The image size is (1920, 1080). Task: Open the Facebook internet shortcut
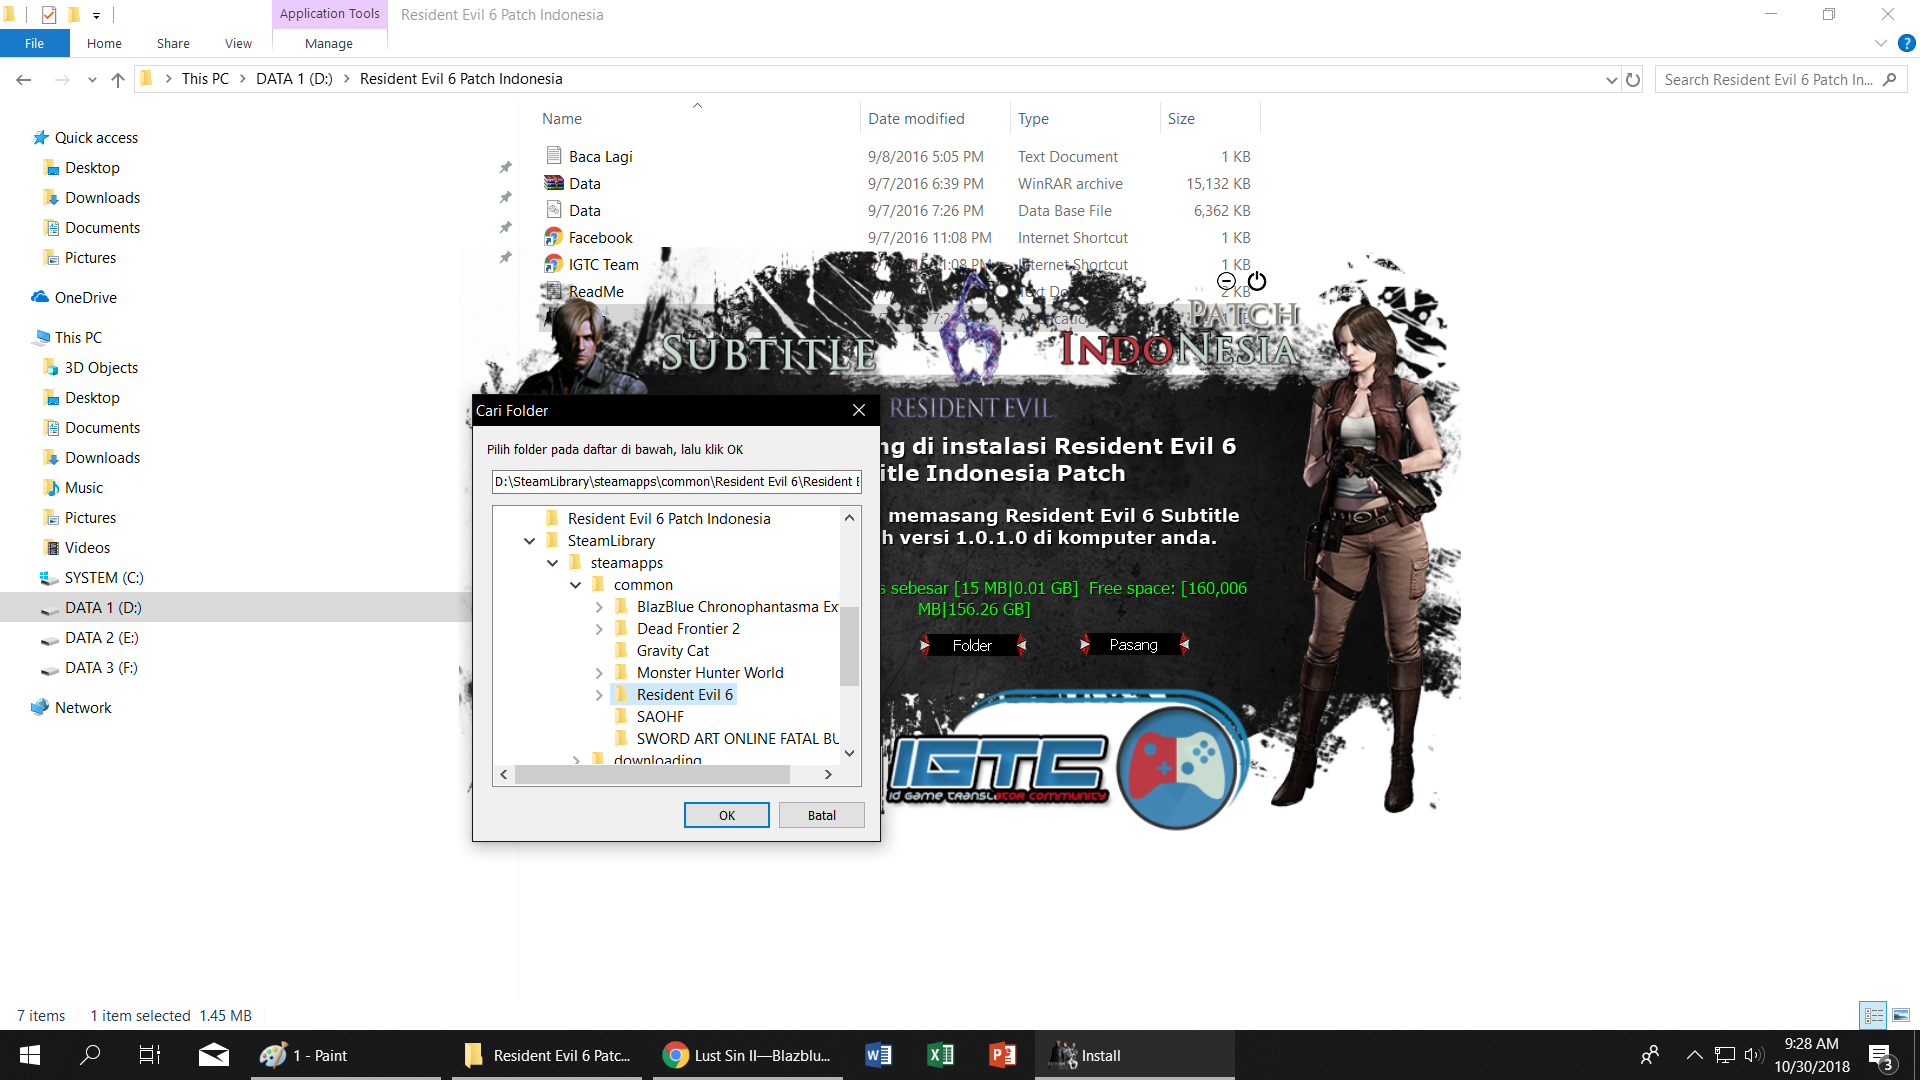[x=600, y=238]
